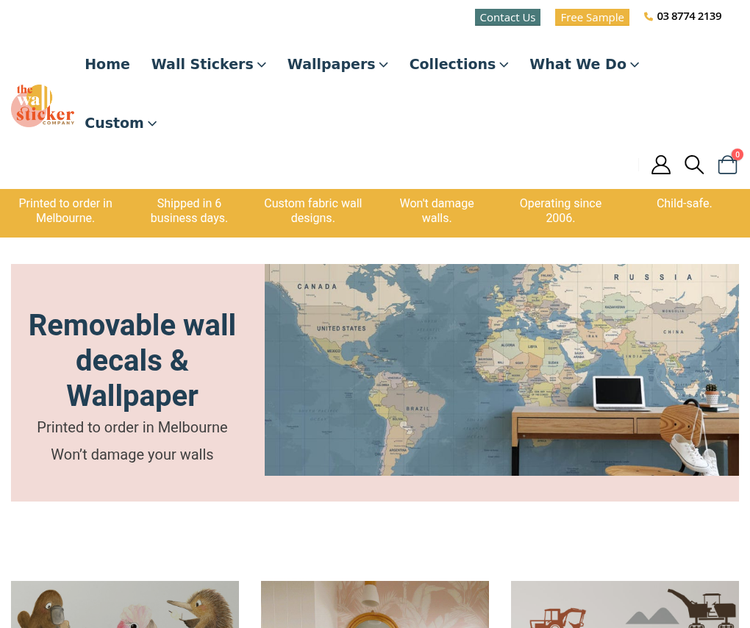Expand the Wallpapers dropdown chevron
The height and width of the screenshot is (628, 750).
tap(384, 65)
